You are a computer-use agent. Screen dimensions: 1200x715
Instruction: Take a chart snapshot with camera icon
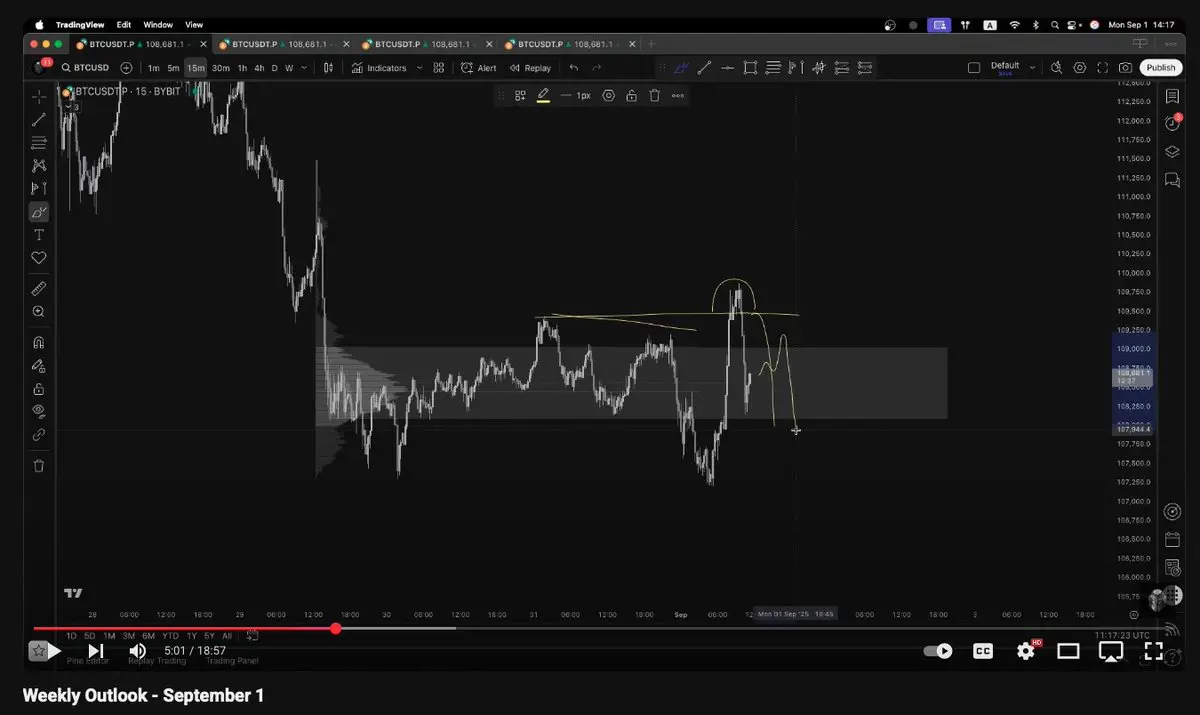[x=1126, y=68]
